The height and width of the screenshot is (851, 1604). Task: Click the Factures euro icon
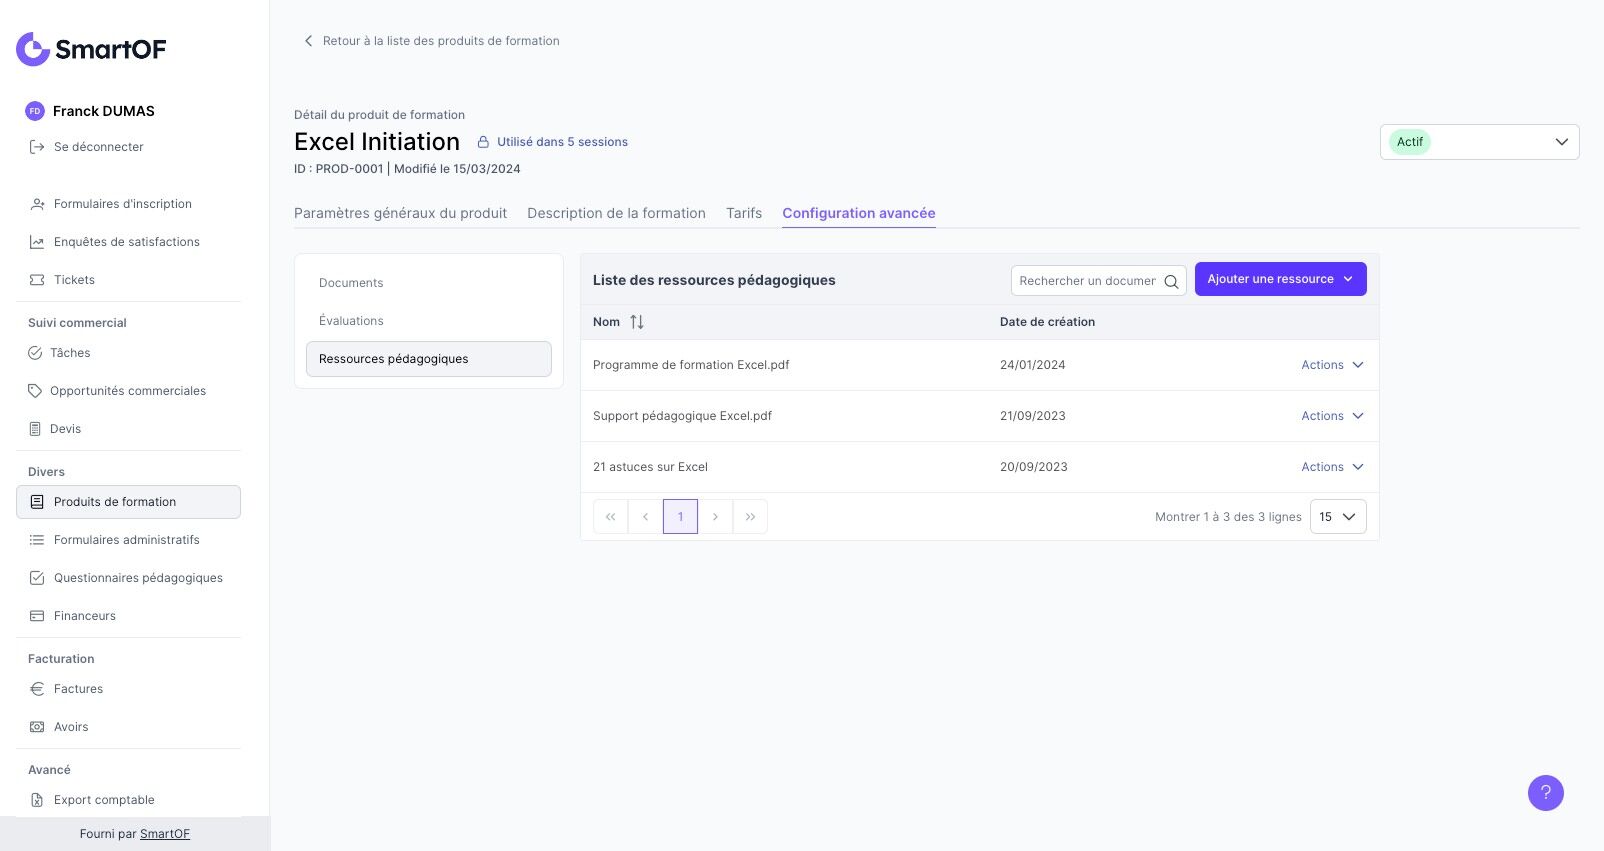click(37, 689)
